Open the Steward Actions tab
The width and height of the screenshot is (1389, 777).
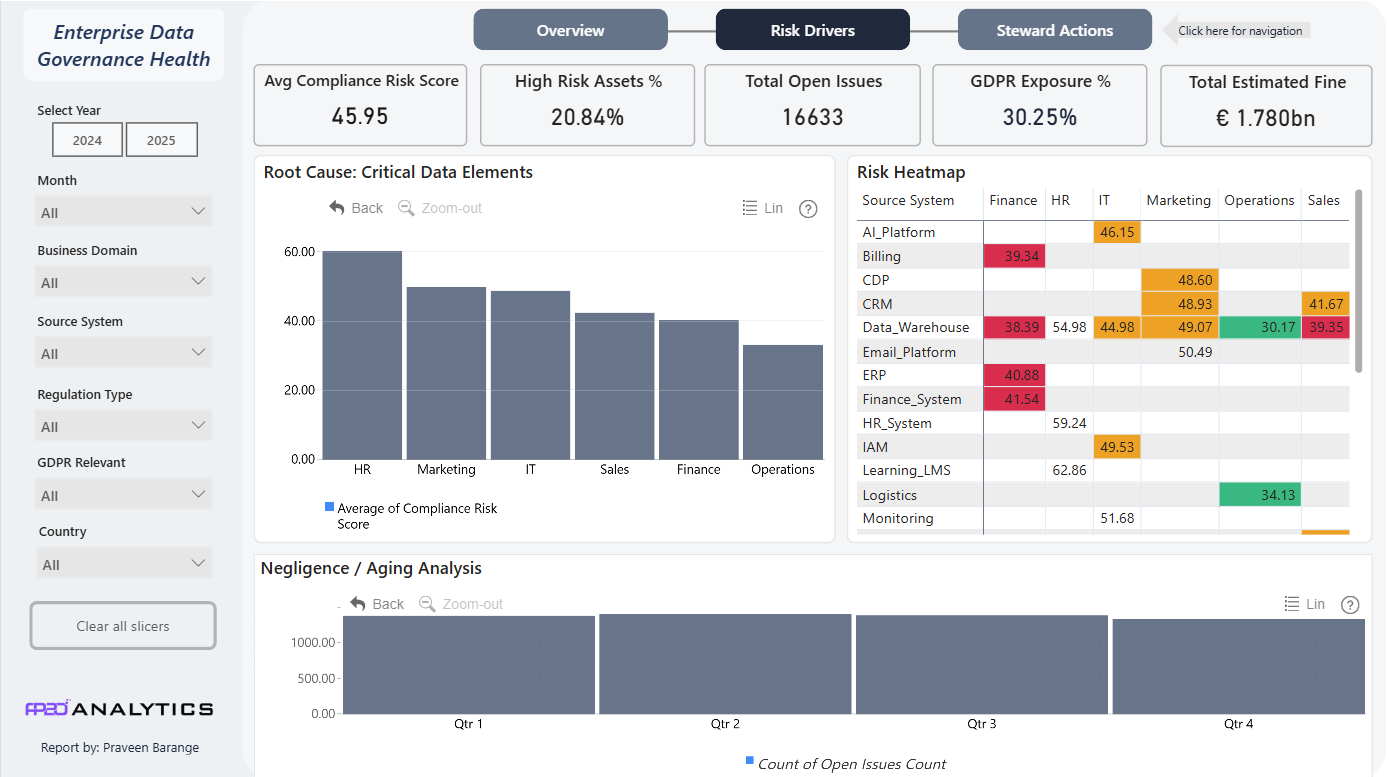[1054, 30]
